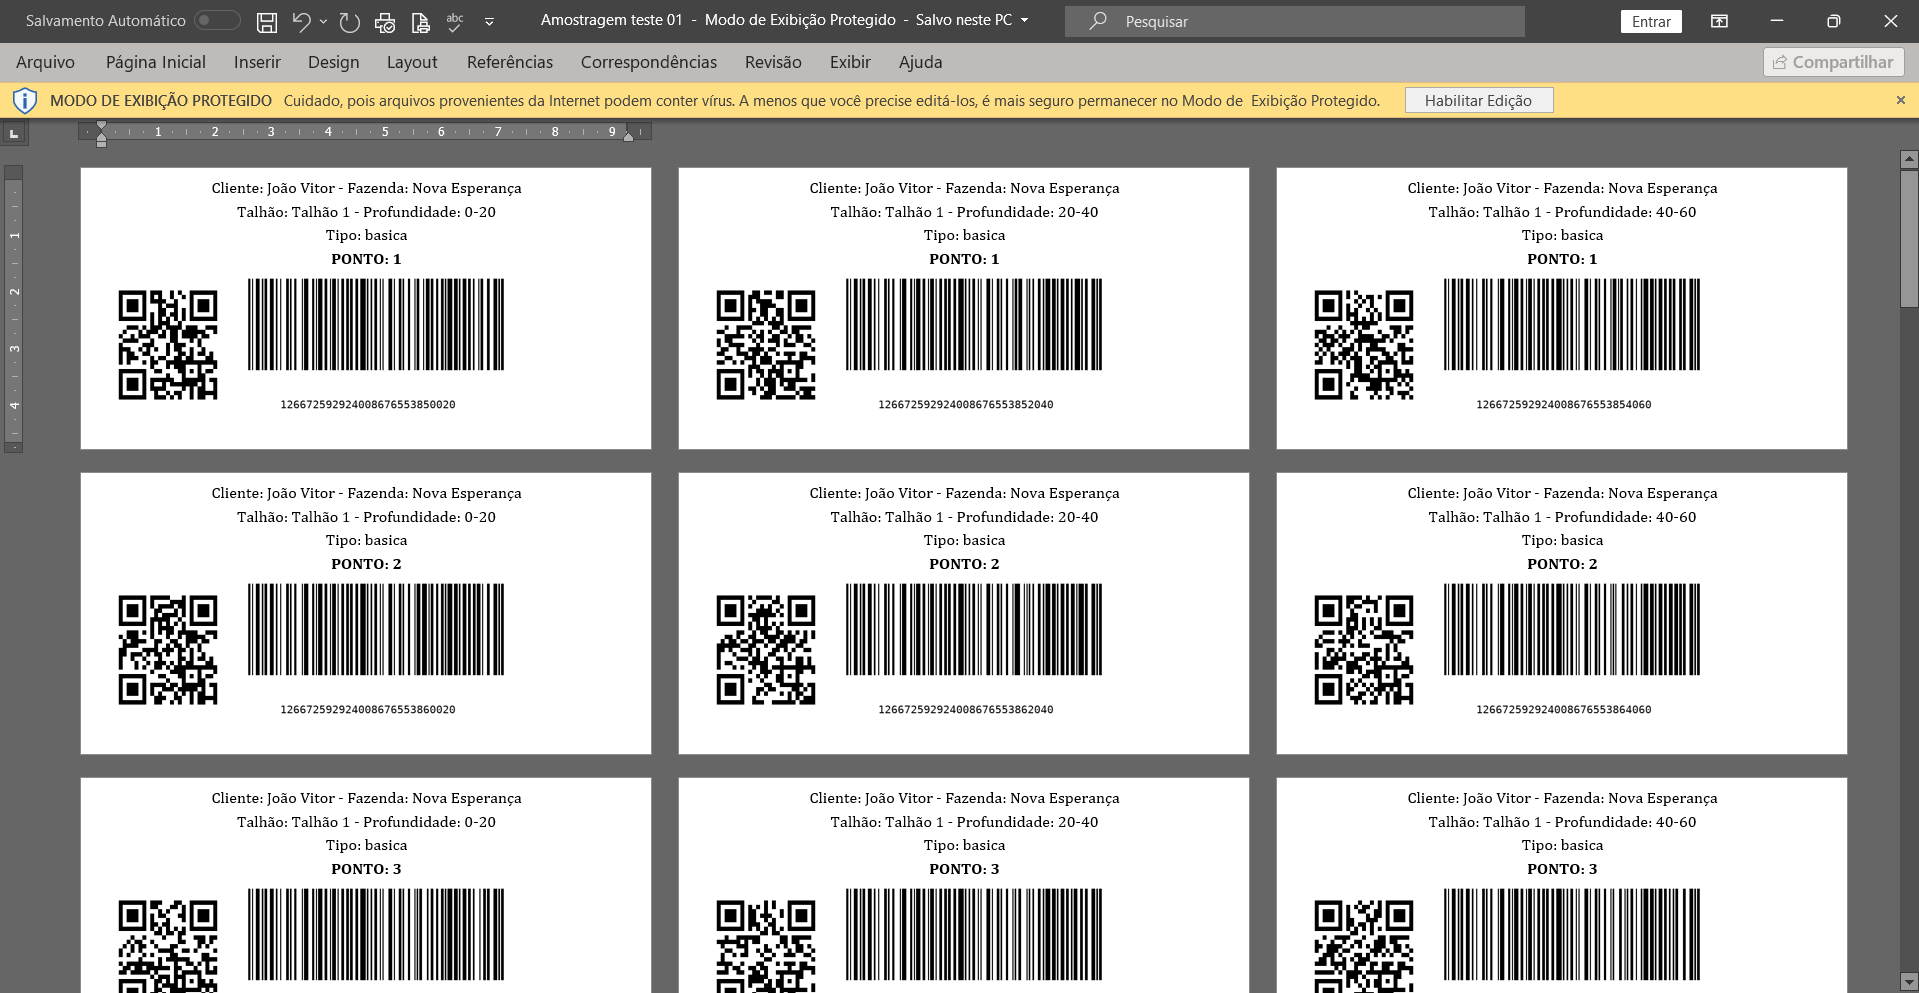Open Customize Quick Access Toolbar dropdown
Screen dimensions: 1919x993
click(489, 21)
